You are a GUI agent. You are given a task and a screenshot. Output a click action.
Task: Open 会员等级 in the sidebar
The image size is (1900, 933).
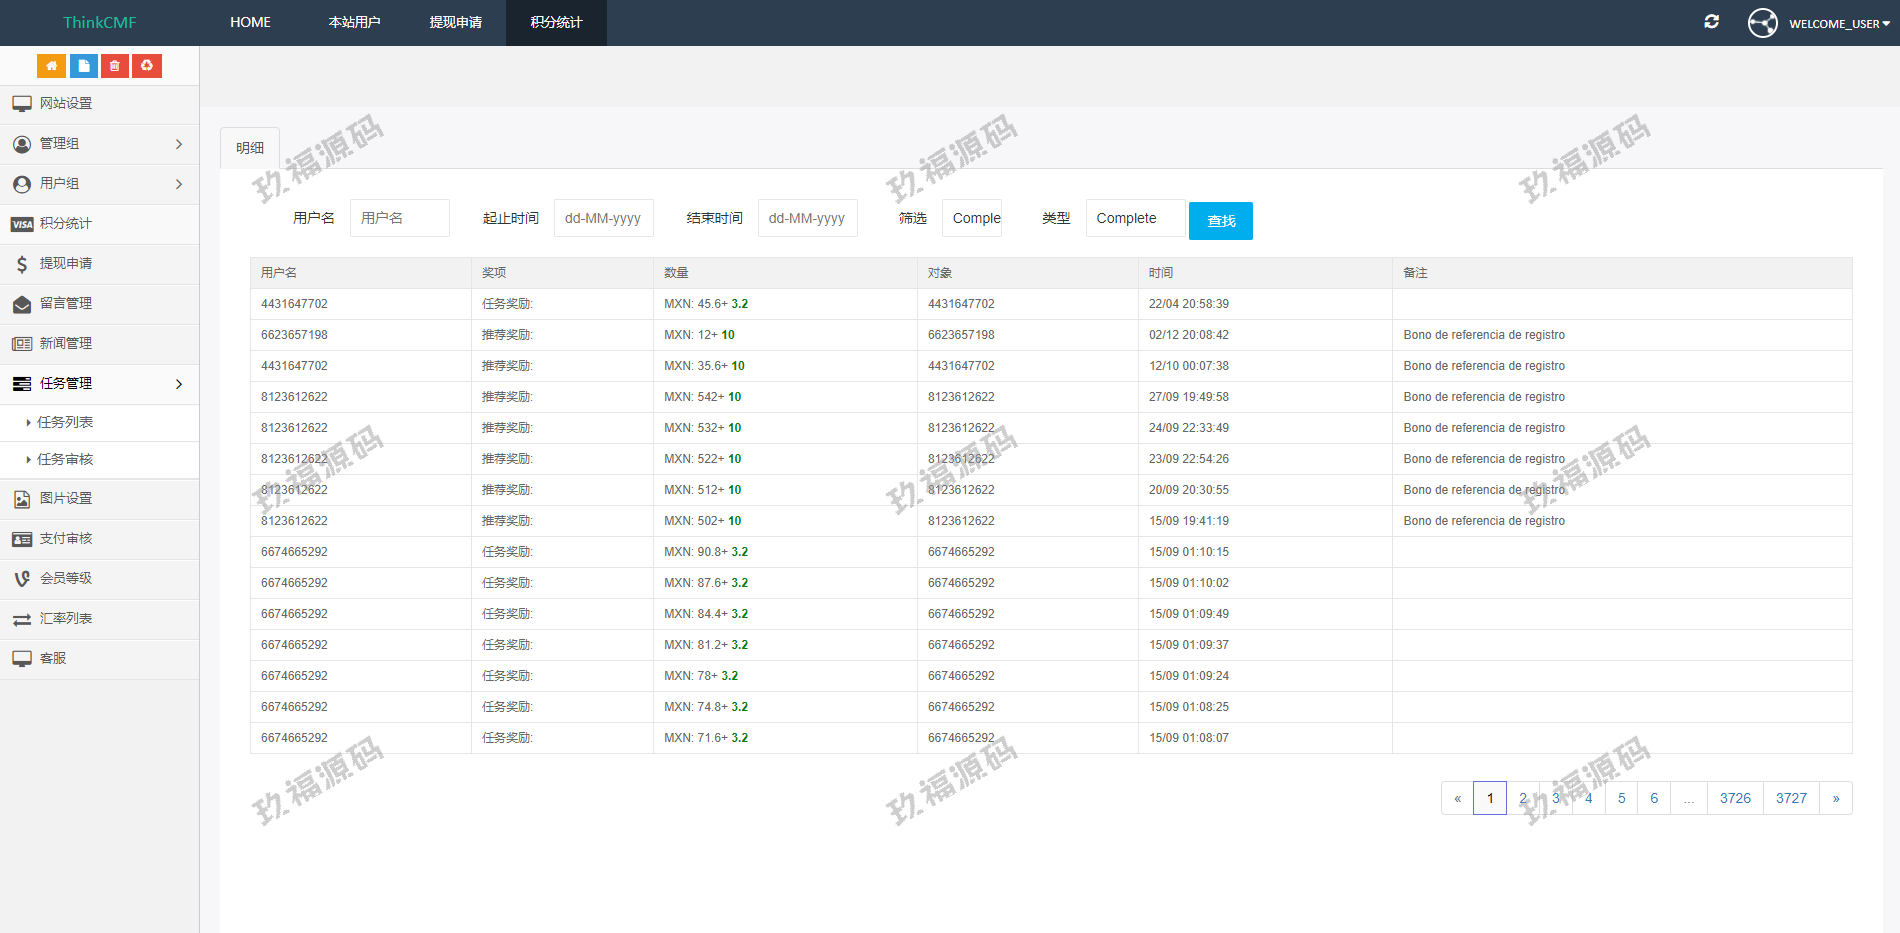pyautogui.click(x=66, y=579)
